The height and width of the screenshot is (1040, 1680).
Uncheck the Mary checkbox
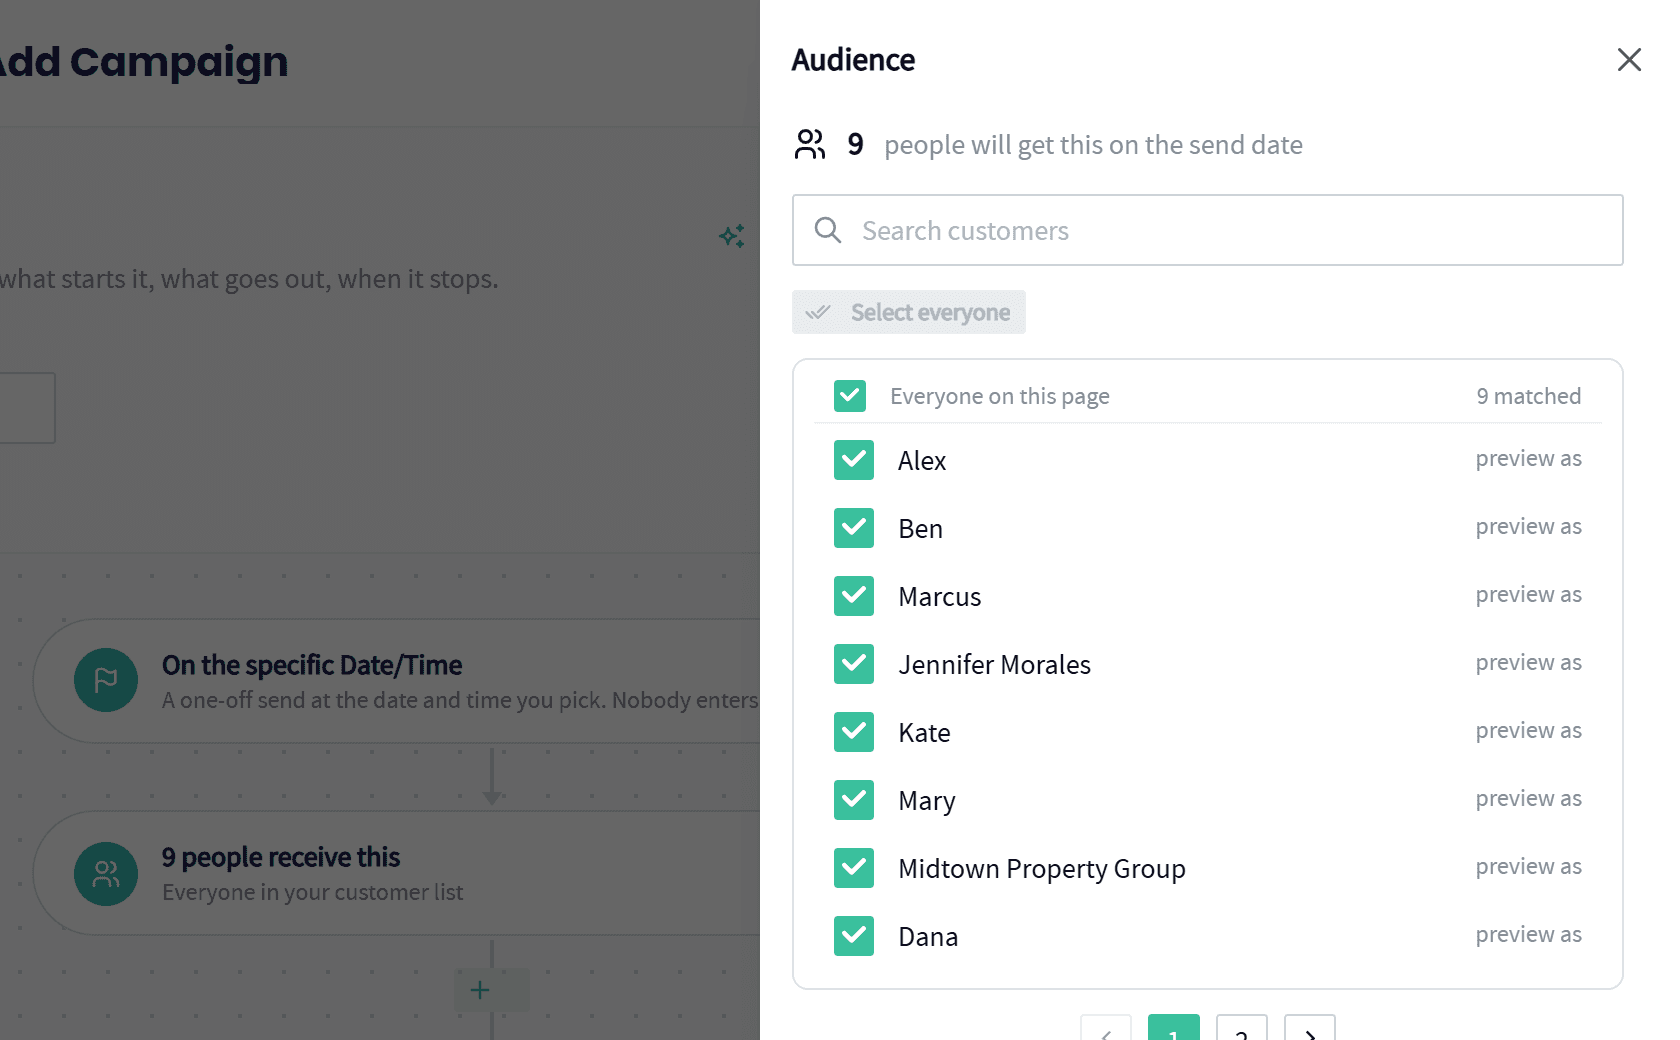(x=854, y=800)
